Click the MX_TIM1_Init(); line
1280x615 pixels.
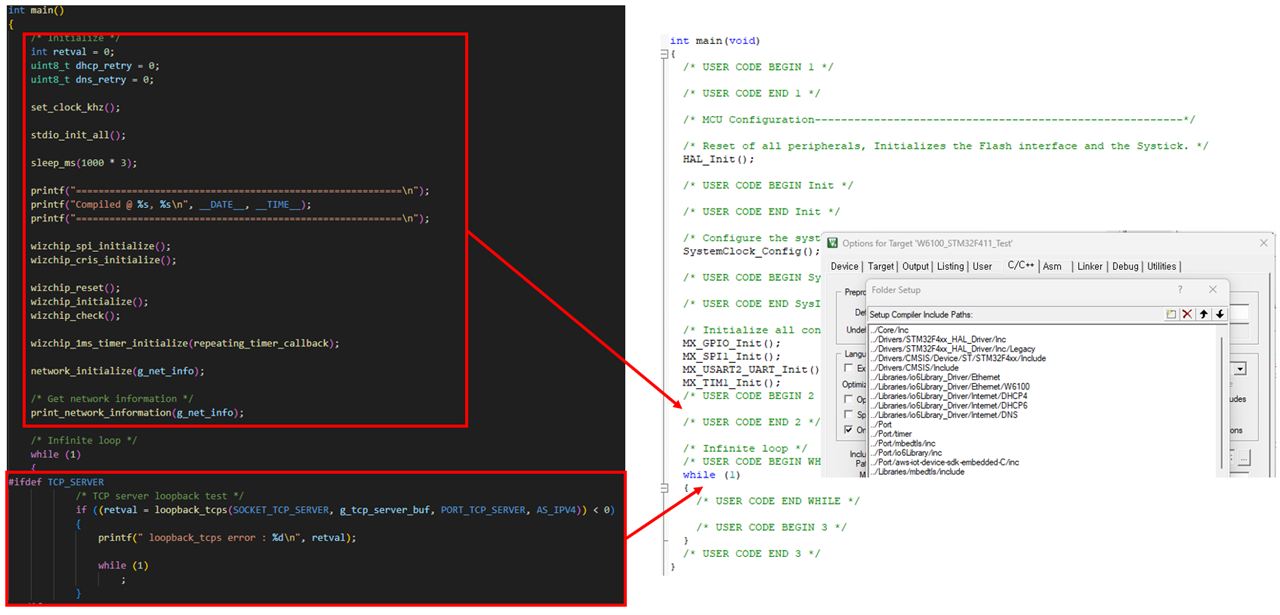point(731,382)
